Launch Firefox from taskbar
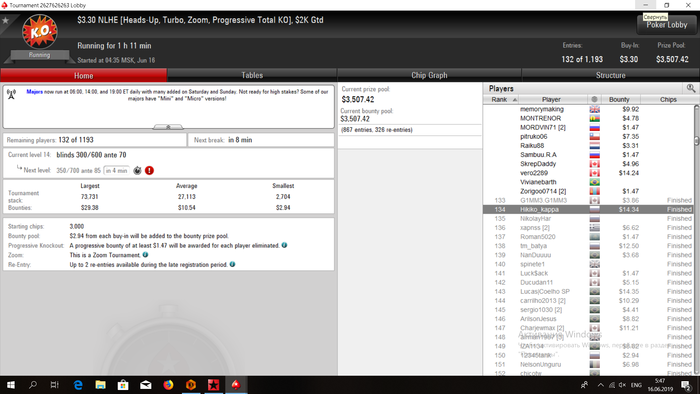This screenshot has height=394, width=700. point(168,385)
